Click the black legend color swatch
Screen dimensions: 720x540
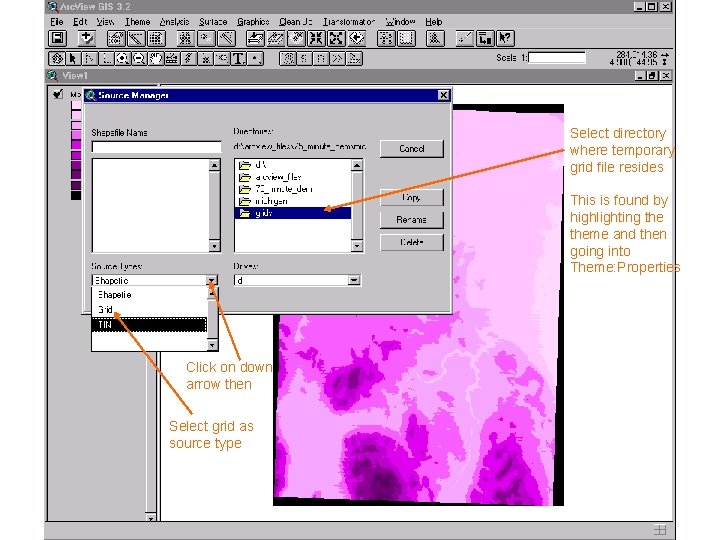(x=76, y=196)
